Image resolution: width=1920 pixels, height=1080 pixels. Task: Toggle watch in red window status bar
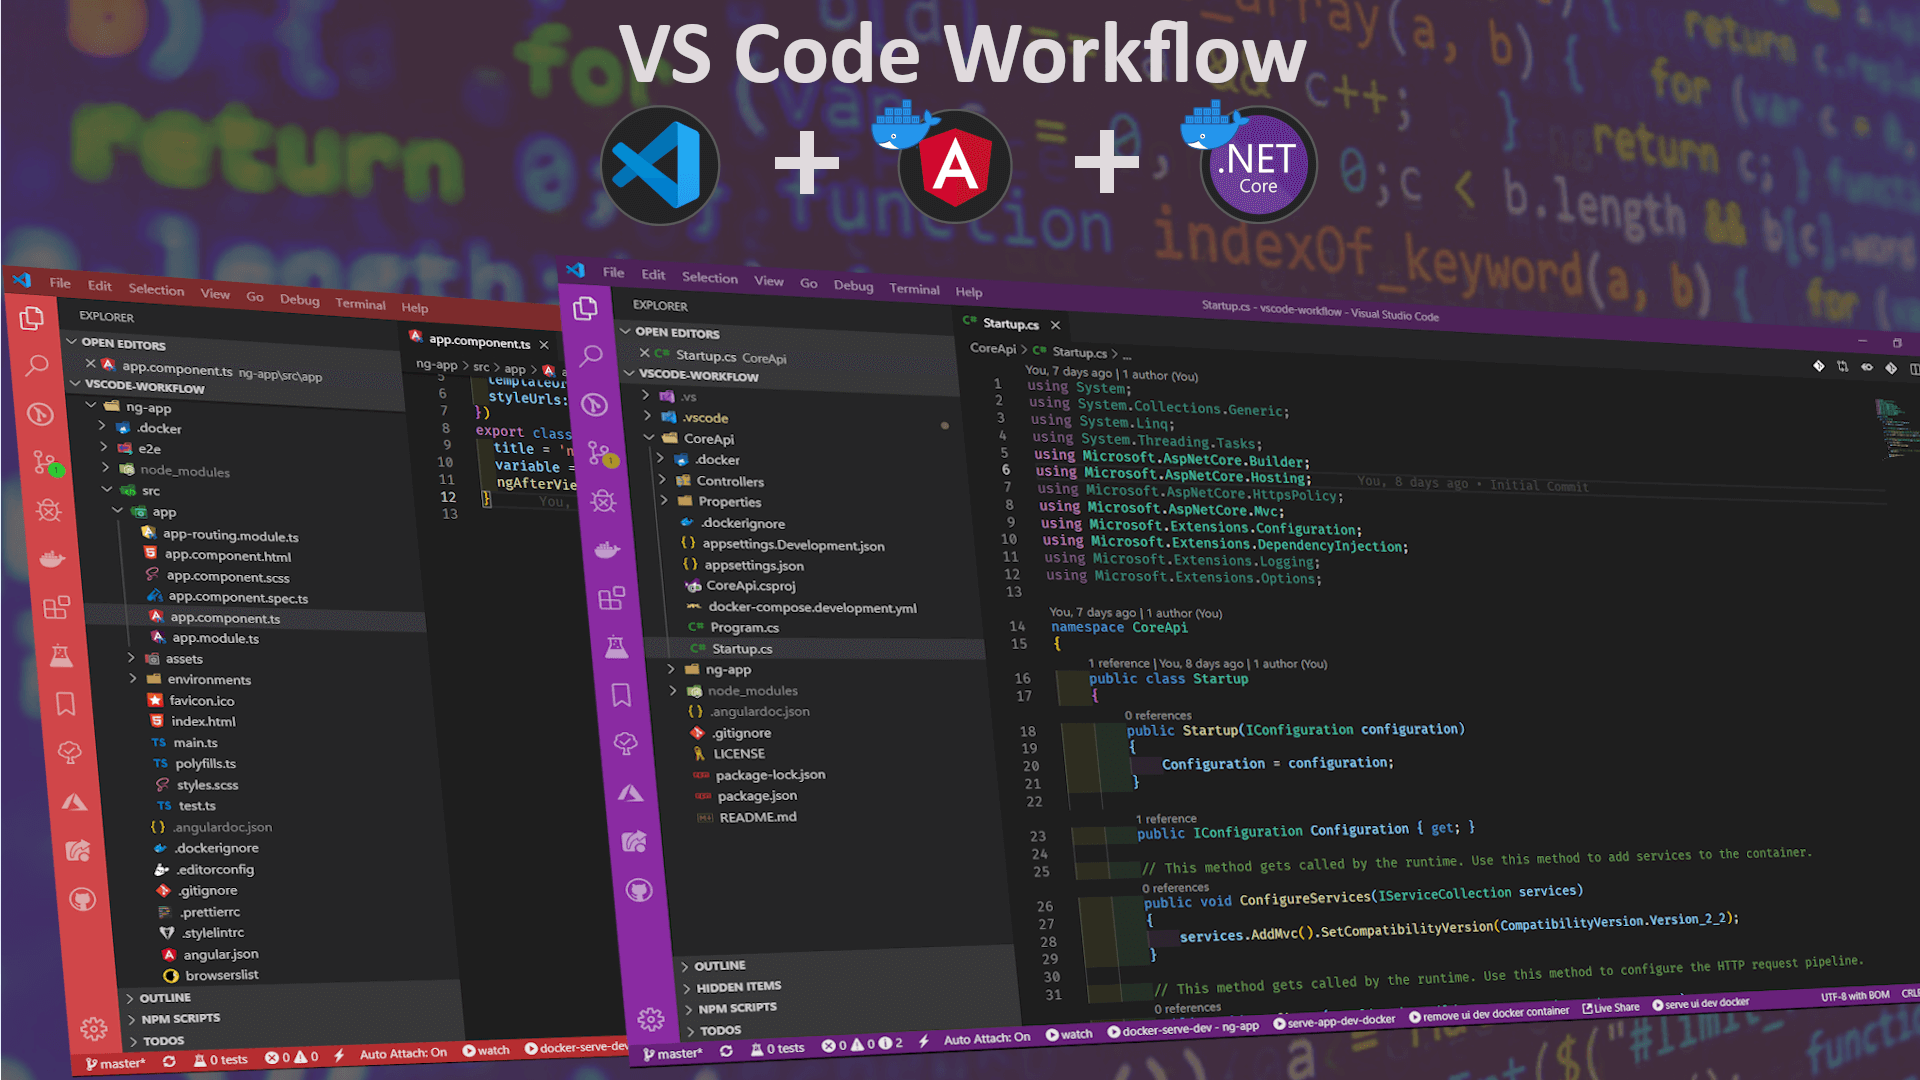[x=486, y=1051]
